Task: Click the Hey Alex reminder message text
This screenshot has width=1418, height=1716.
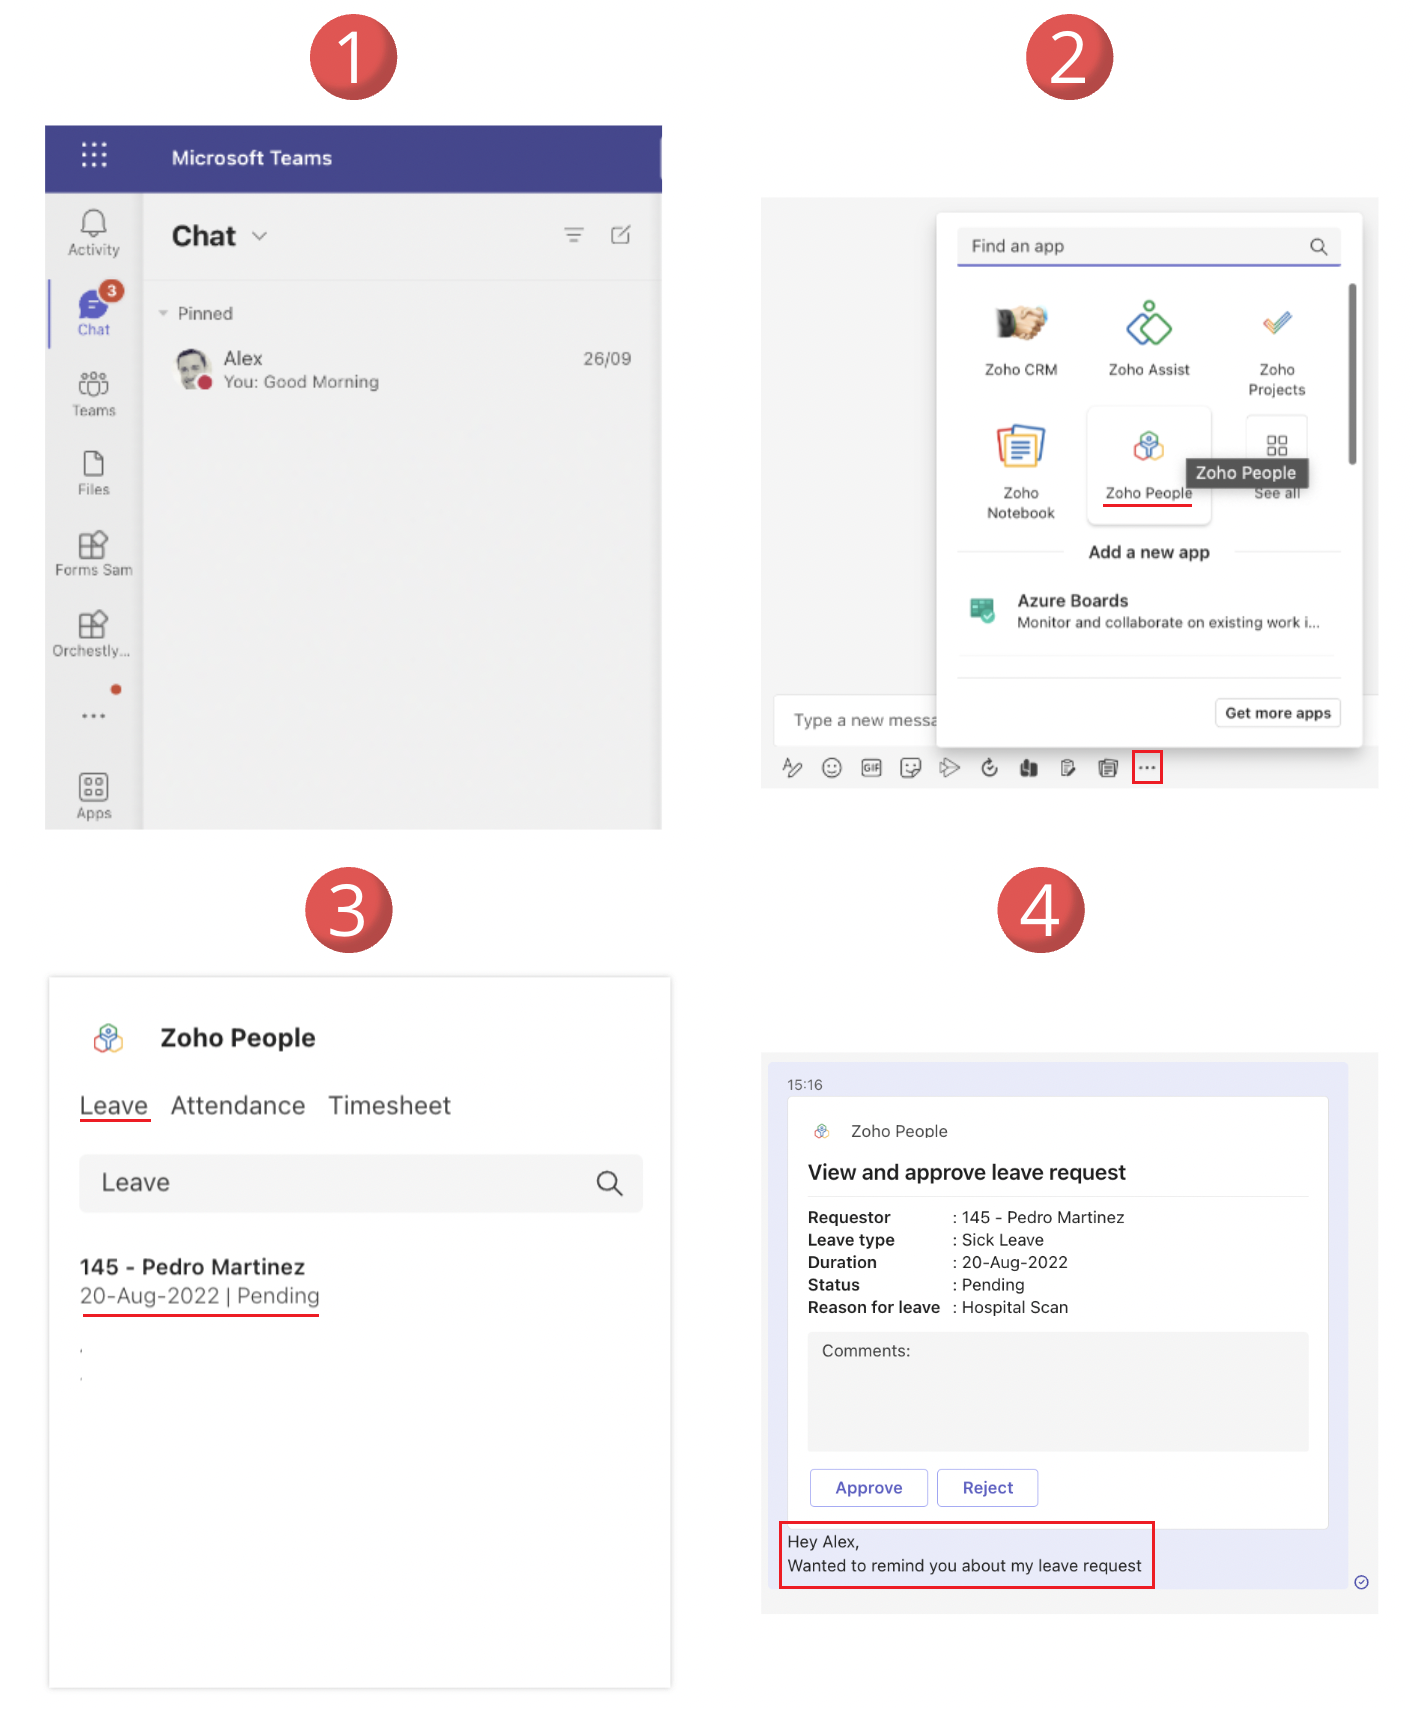Action: pyautogui.click(x=964, y=1554)
